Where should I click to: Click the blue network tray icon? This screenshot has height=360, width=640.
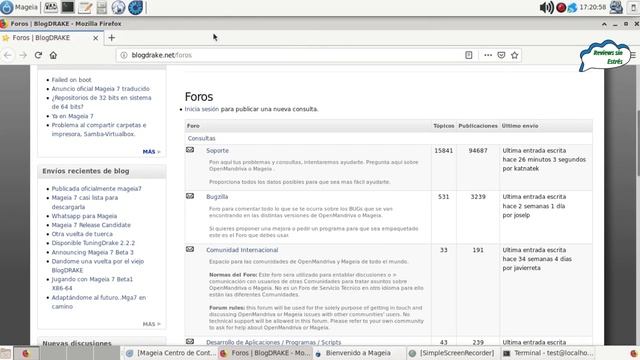572,7
